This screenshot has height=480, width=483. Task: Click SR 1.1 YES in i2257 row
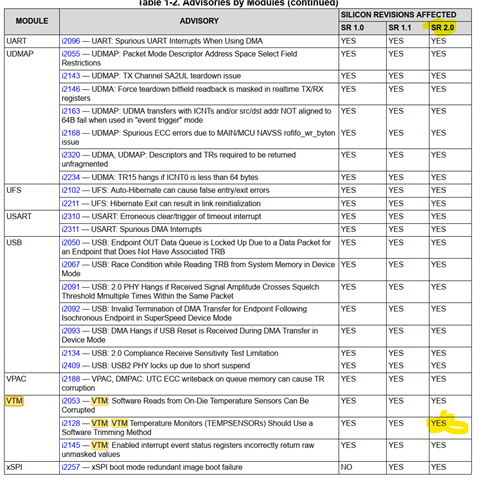(396, 467)
